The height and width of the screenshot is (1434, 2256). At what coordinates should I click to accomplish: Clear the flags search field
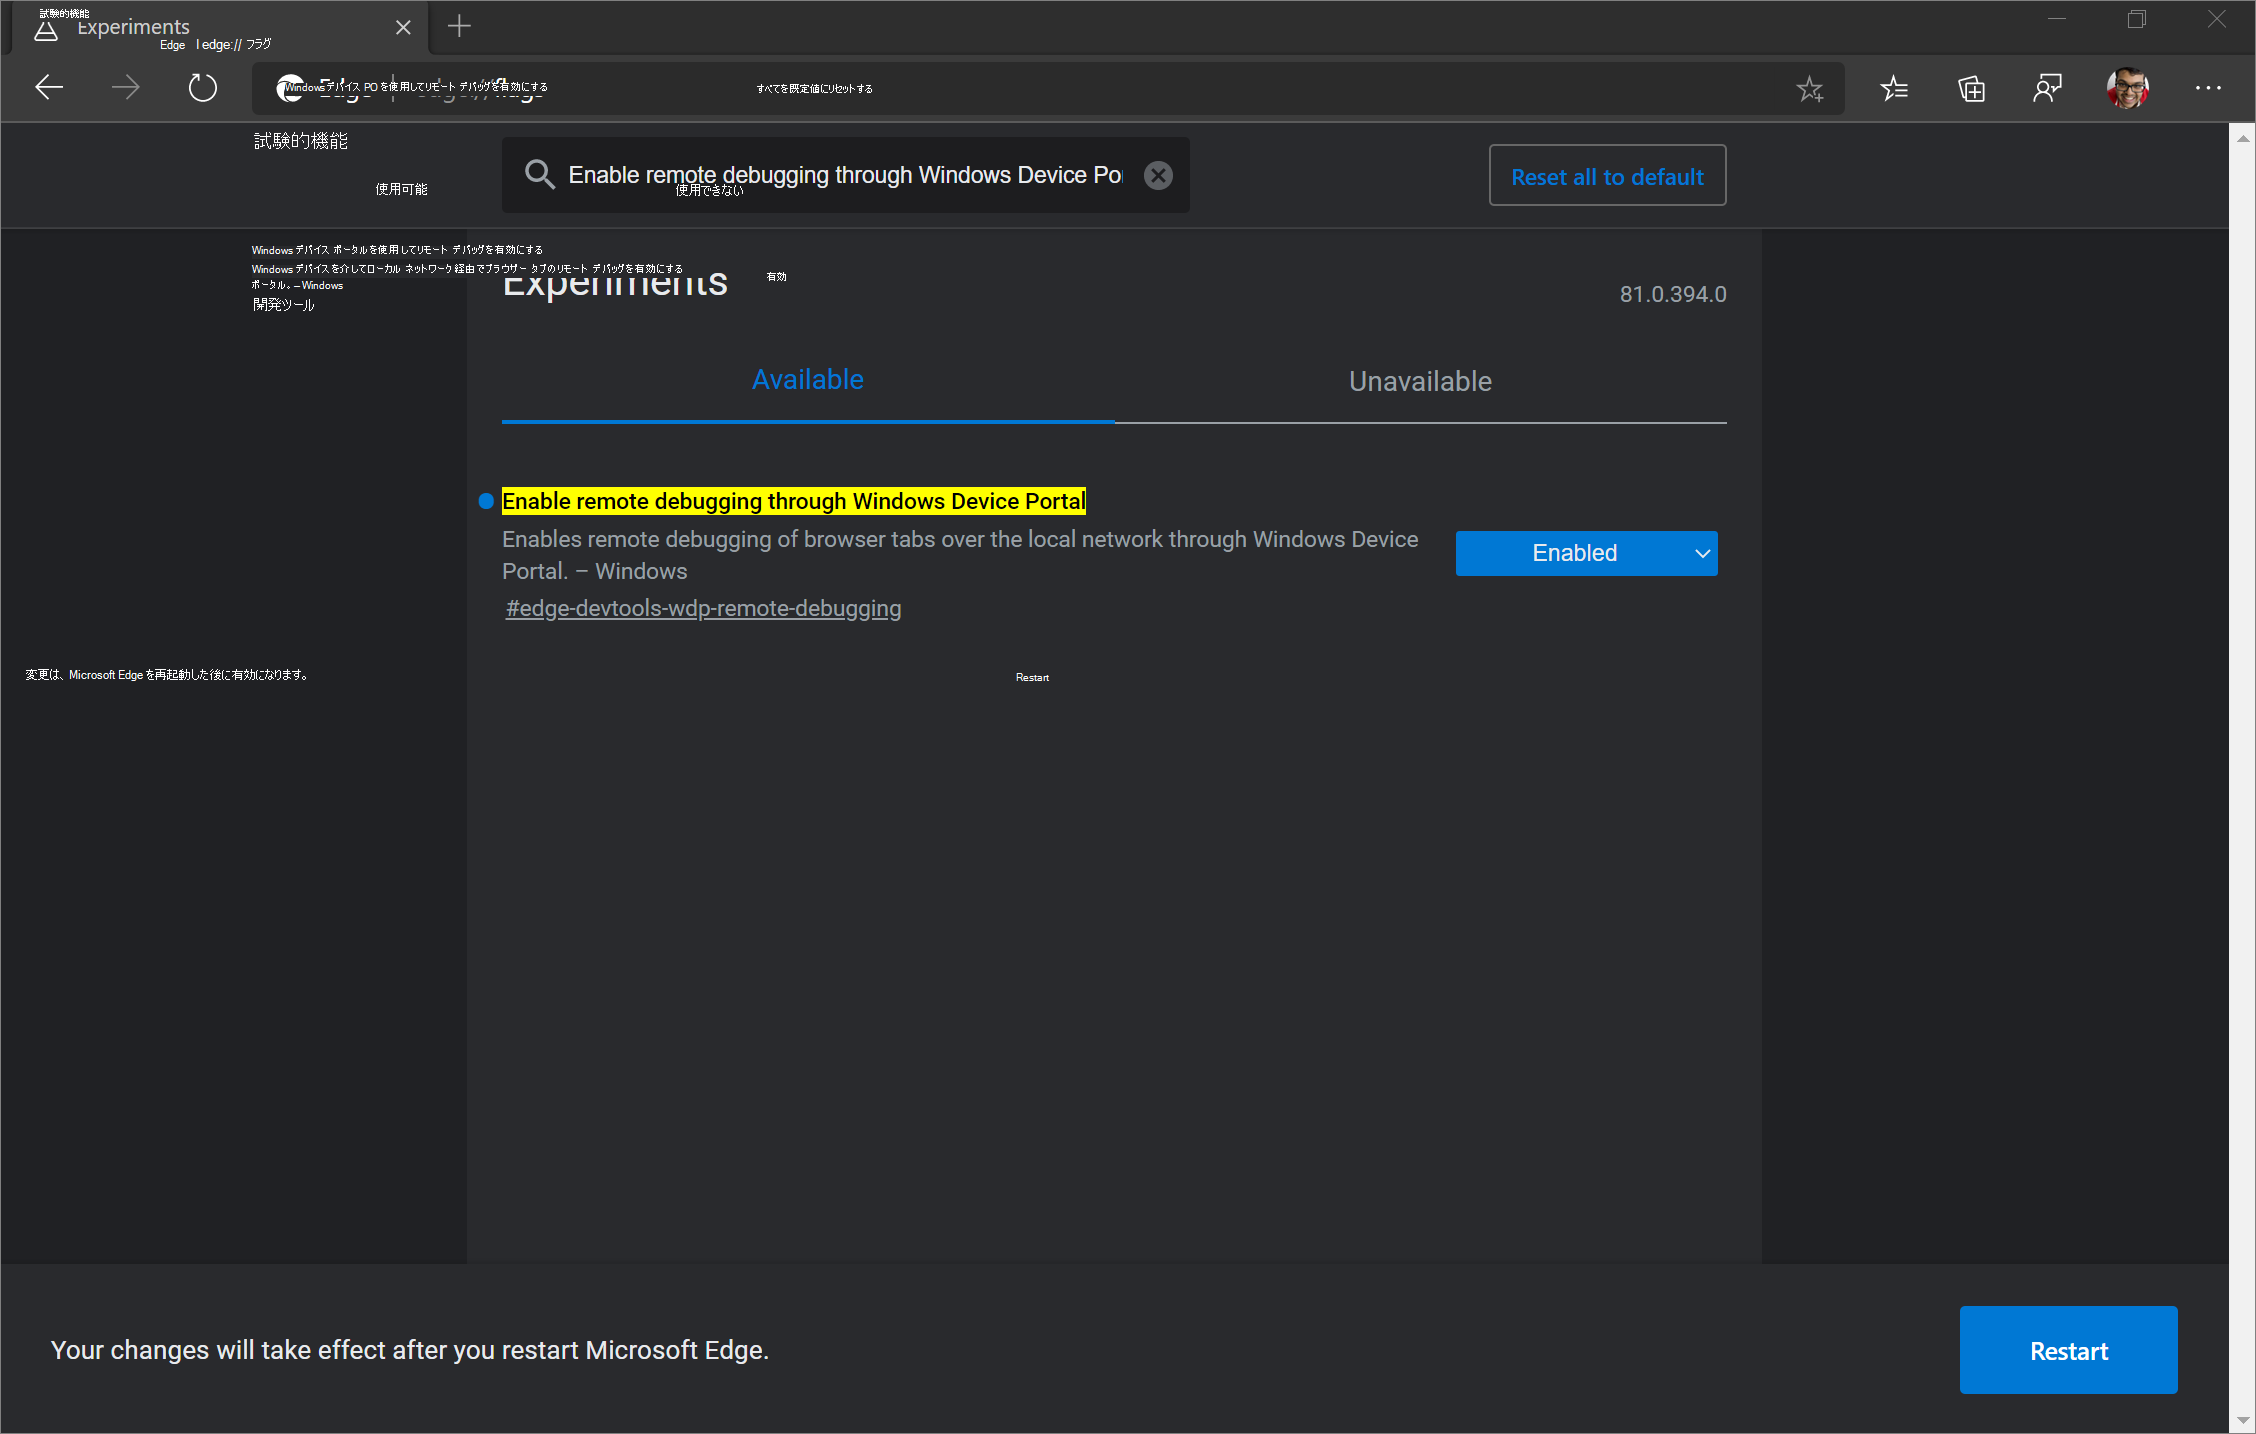(1158, 175)
